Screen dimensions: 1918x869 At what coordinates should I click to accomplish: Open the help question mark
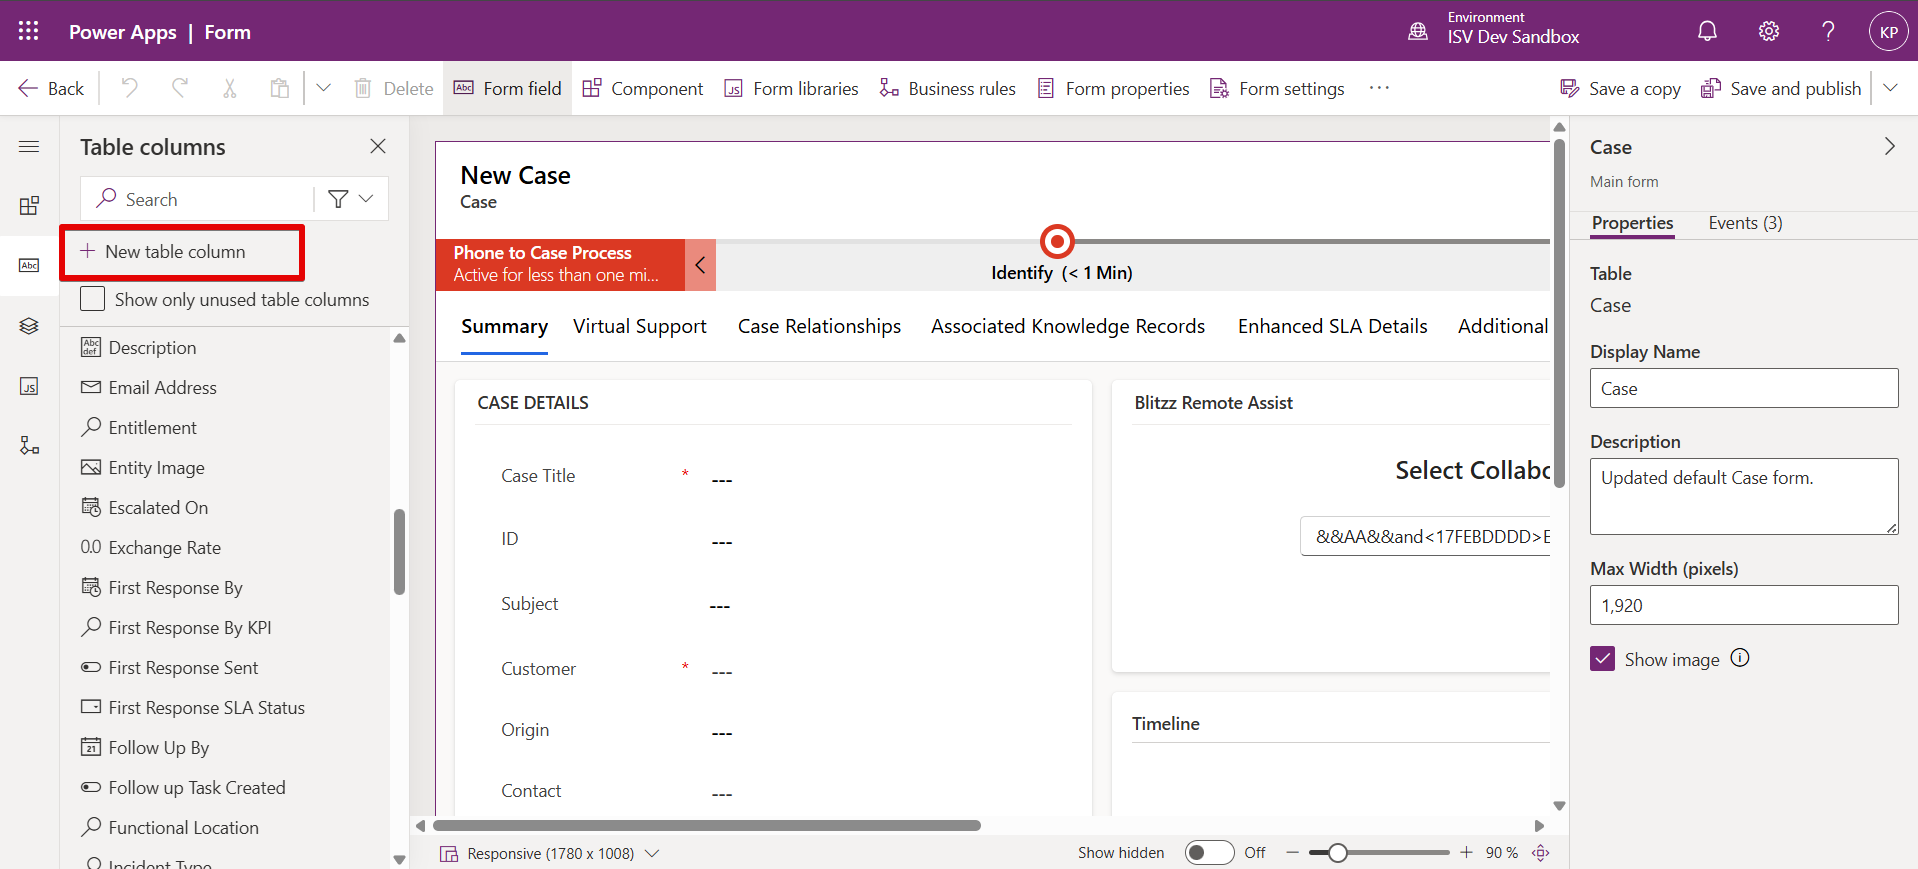click(x=1828, y=31)
